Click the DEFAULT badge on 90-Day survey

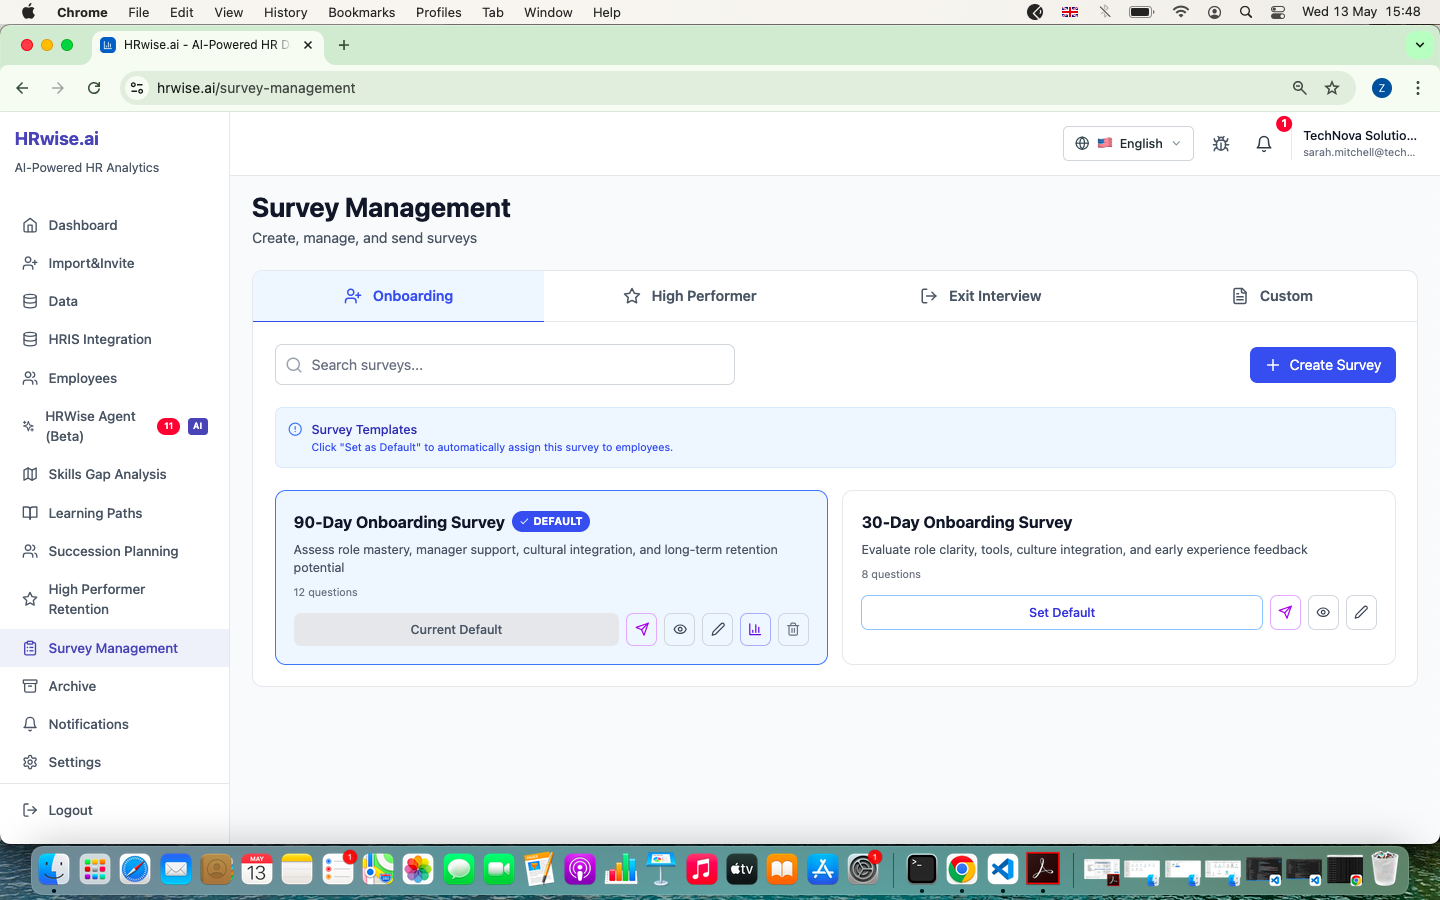click(x=551, y=522)
